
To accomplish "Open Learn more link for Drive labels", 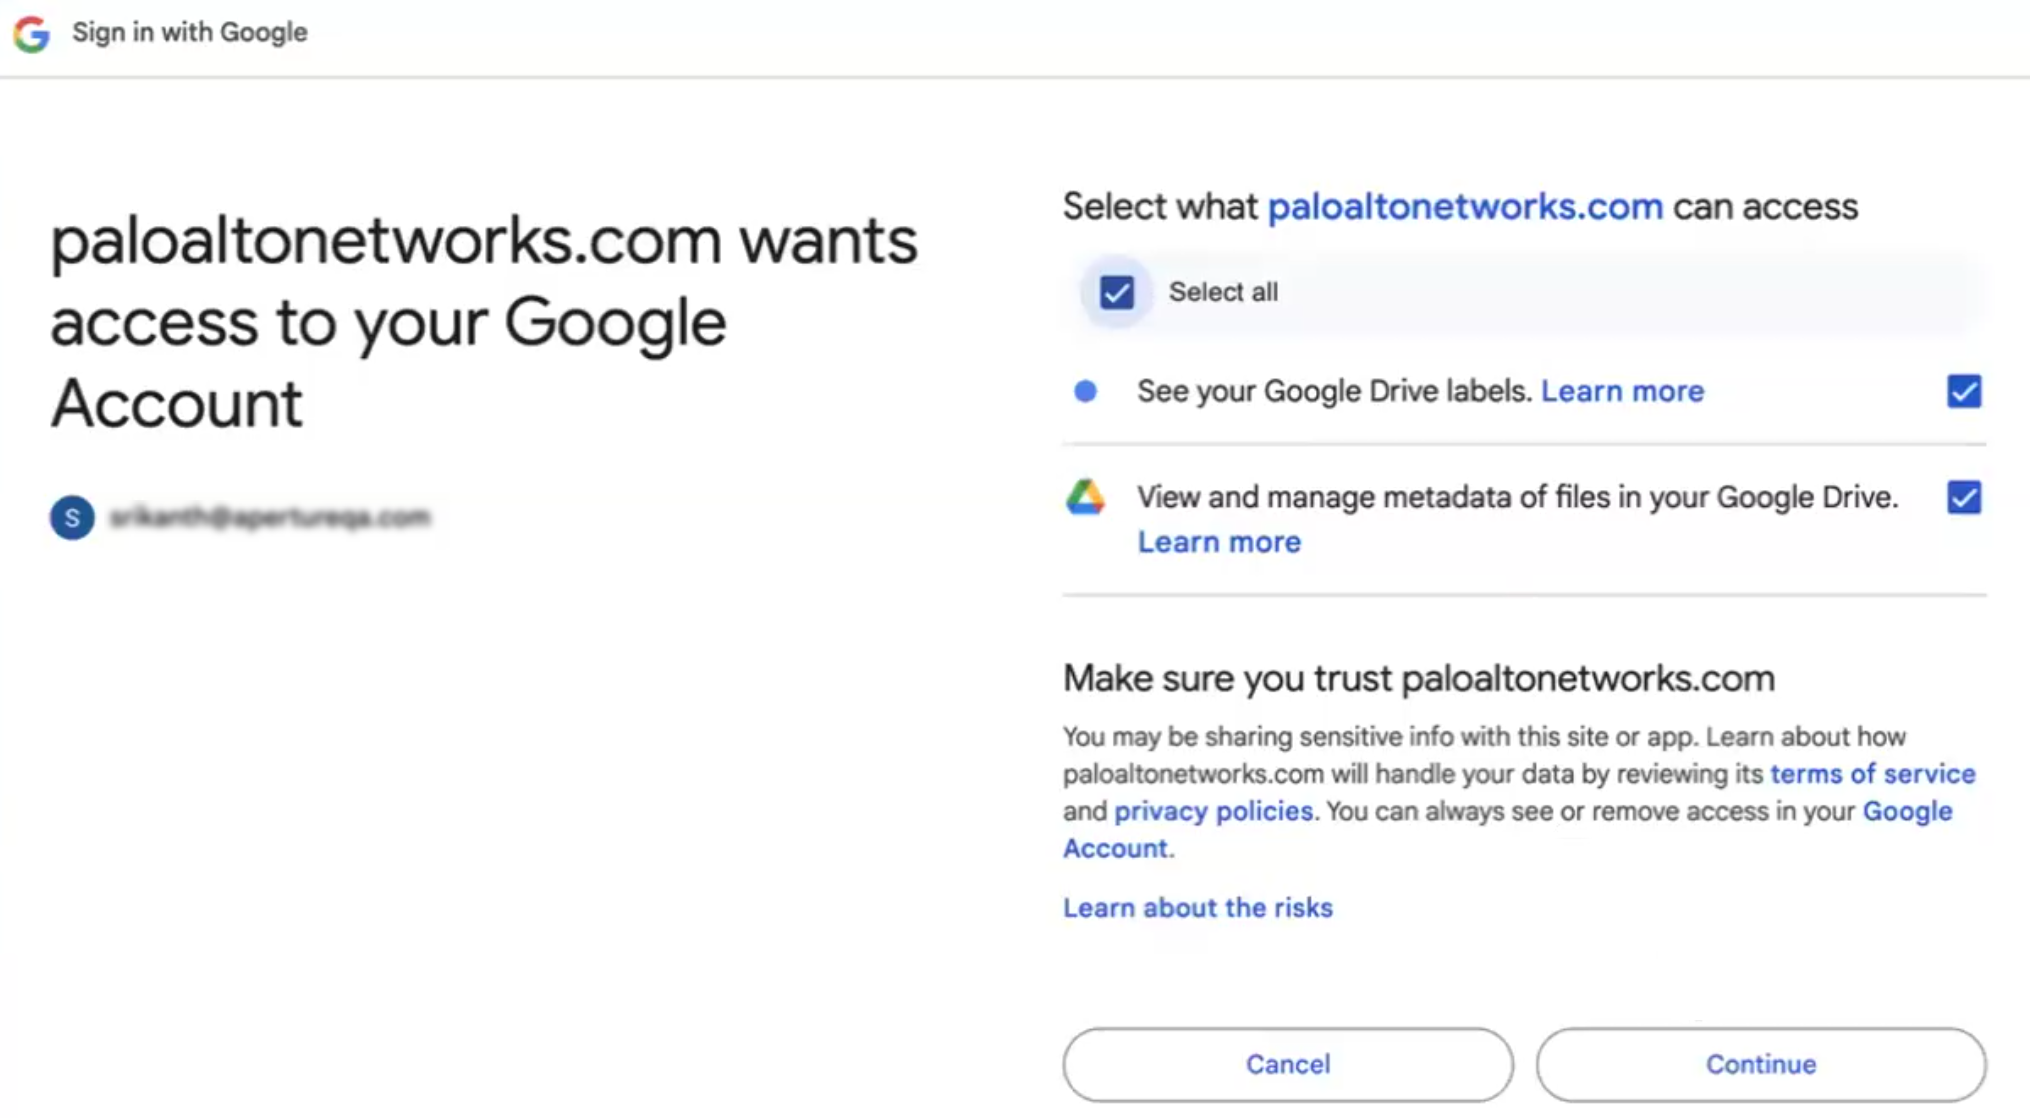I will [1622, 391].
